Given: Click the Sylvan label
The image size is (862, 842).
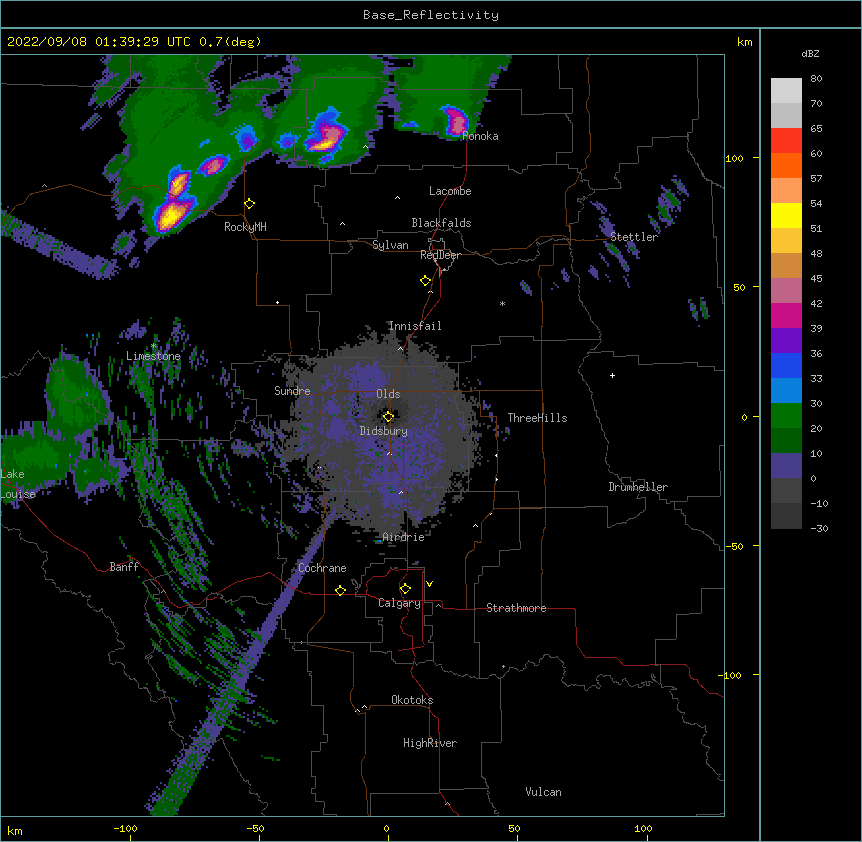Looking at the screenshot, I should pos(390,245).
